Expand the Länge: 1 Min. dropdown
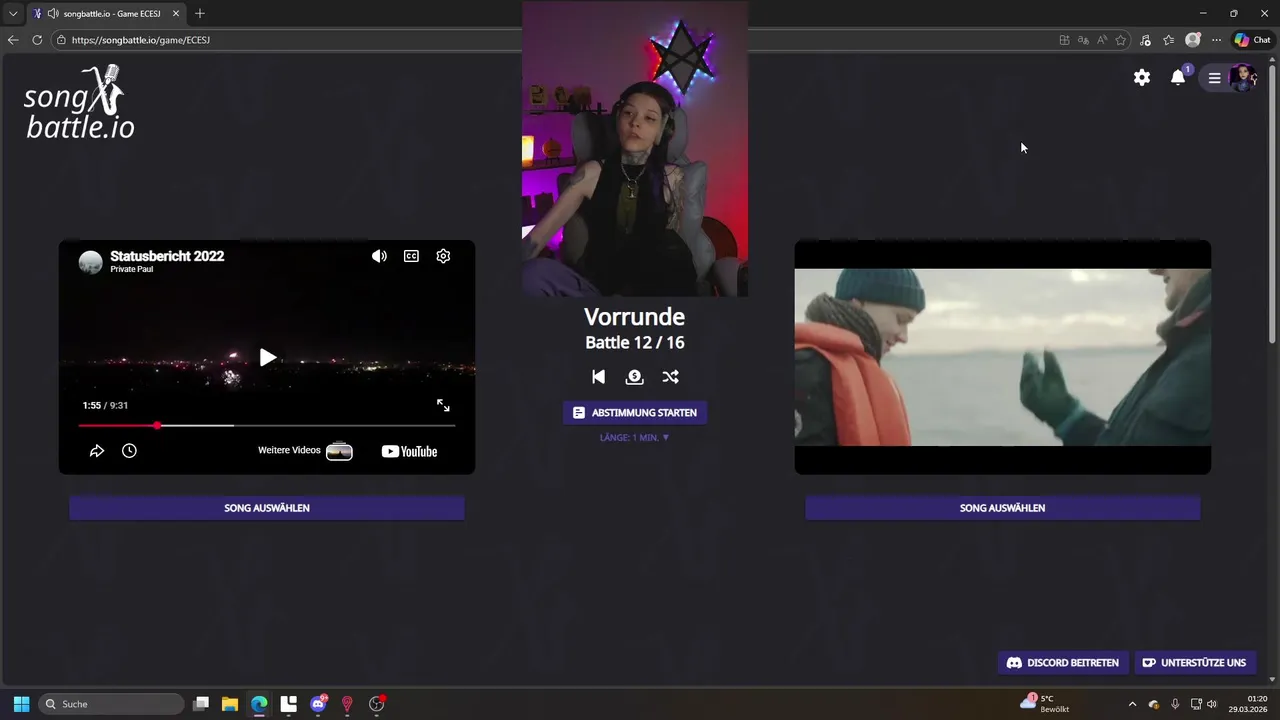The image size is (1280, 720). coord(635,438)
